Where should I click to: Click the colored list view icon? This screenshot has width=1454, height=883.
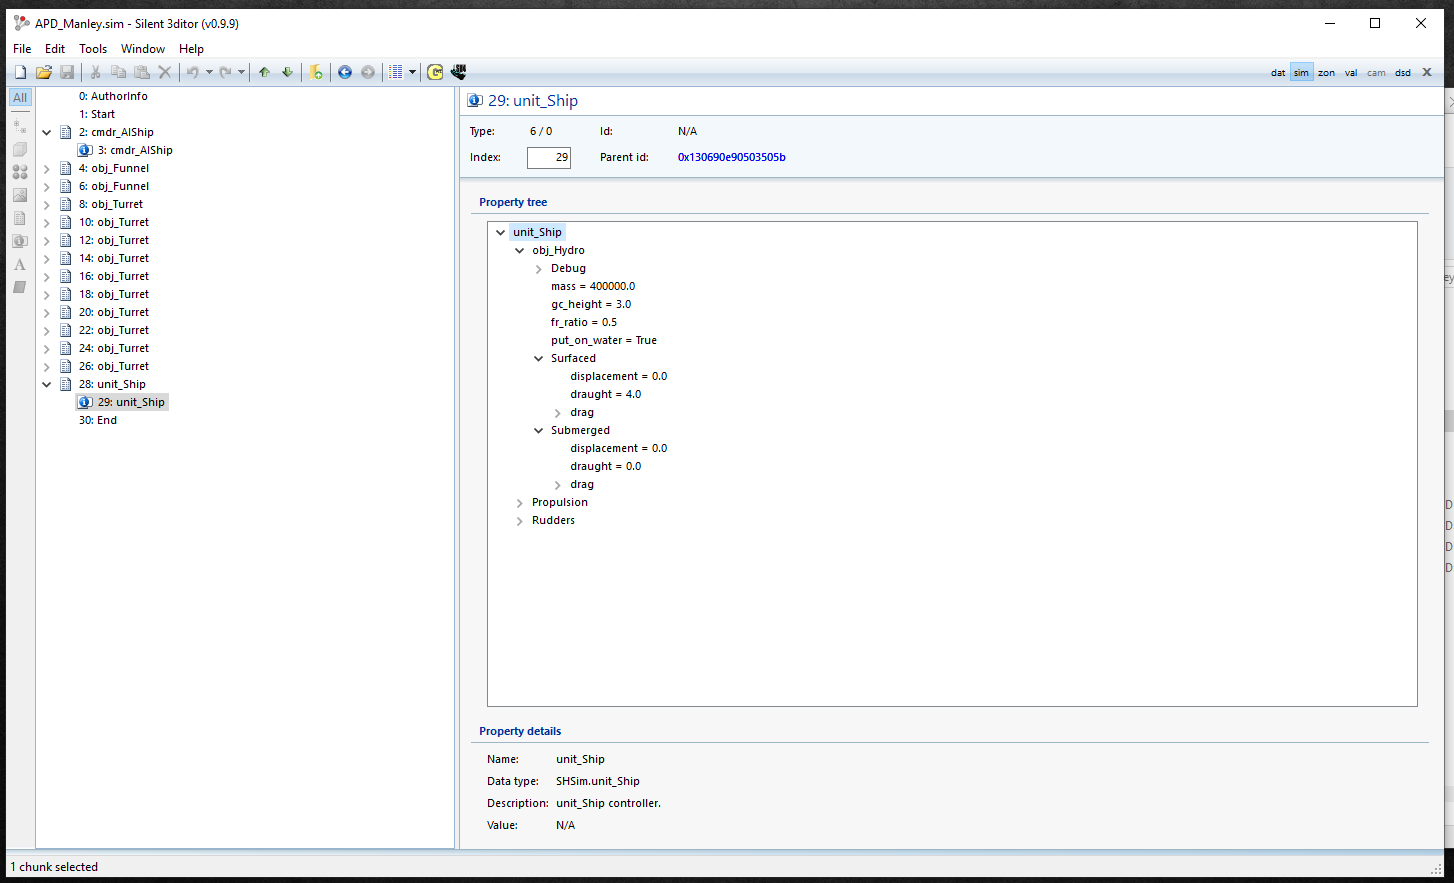click(396, 72)
